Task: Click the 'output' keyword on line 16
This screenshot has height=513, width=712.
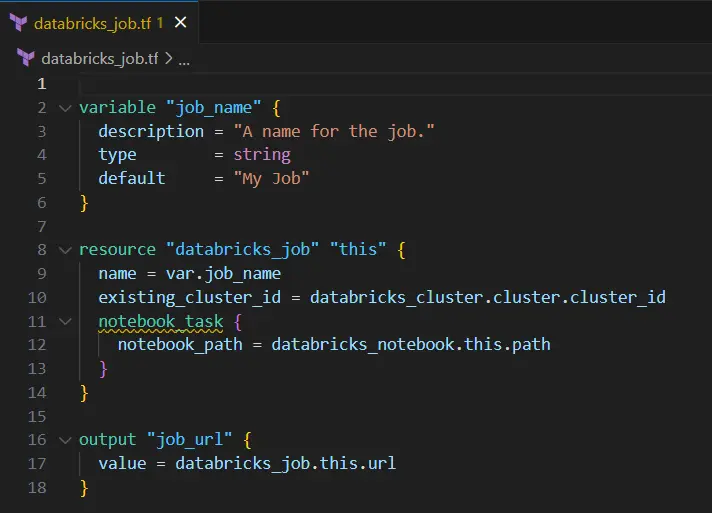Action: tap(108, 439)
